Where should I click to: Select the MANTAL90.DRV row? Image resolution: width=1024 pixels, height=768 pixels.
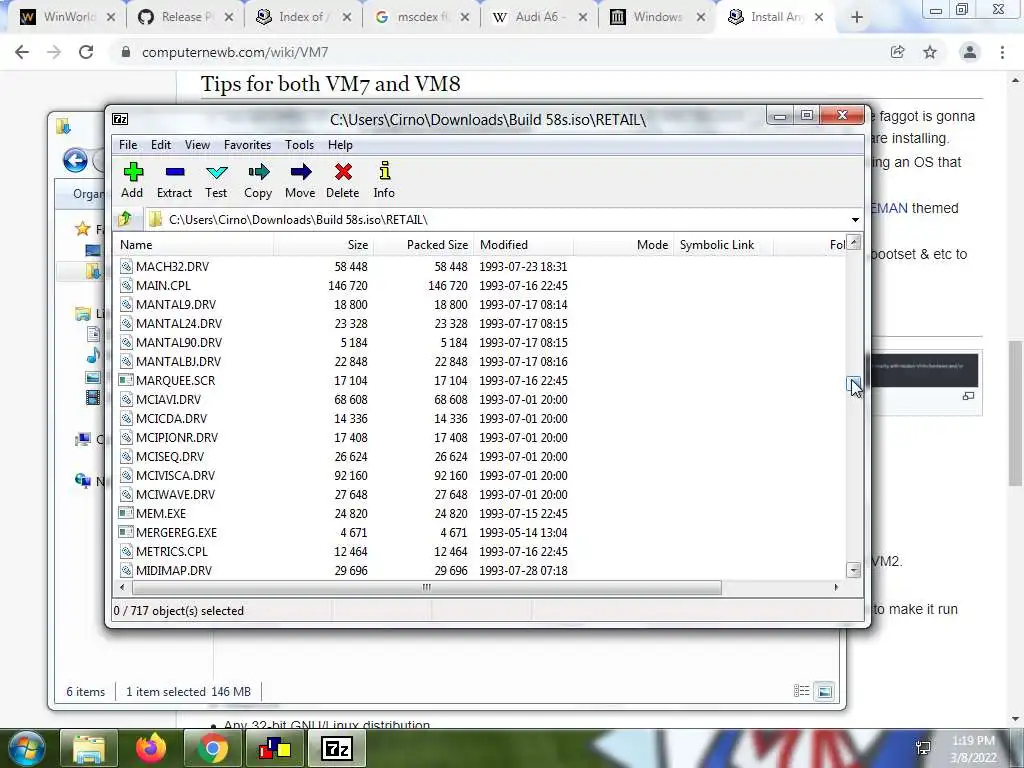(x=179, y=342)
